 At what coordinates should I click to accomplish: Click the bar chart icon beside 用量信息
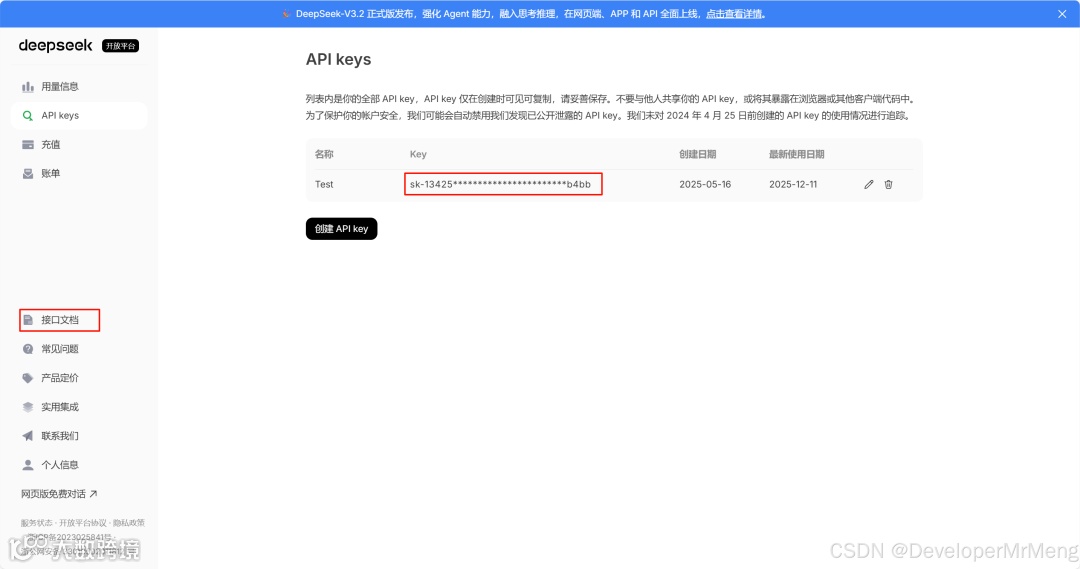28,87
